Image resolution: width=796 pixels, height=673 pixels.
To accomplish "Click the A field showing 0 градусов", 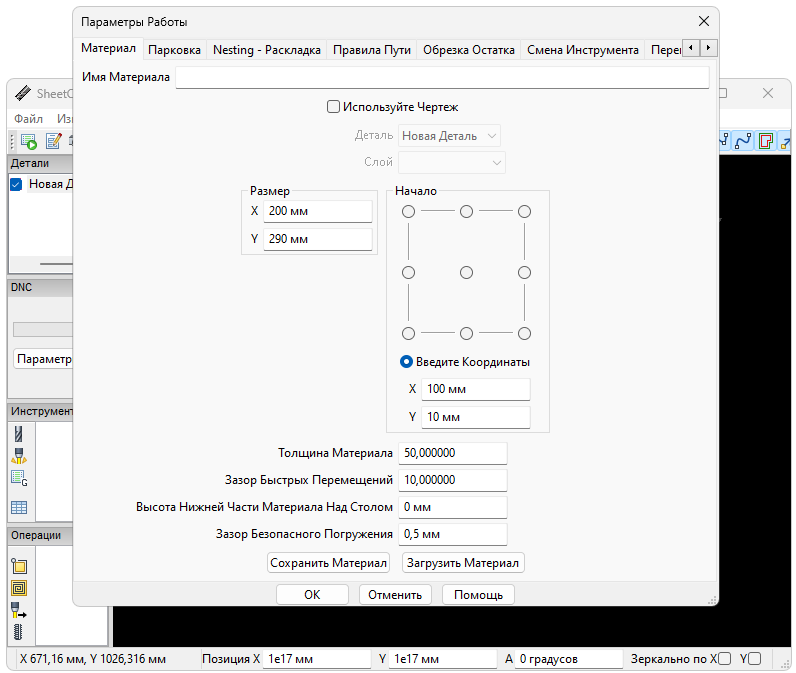I will point(569,659).
